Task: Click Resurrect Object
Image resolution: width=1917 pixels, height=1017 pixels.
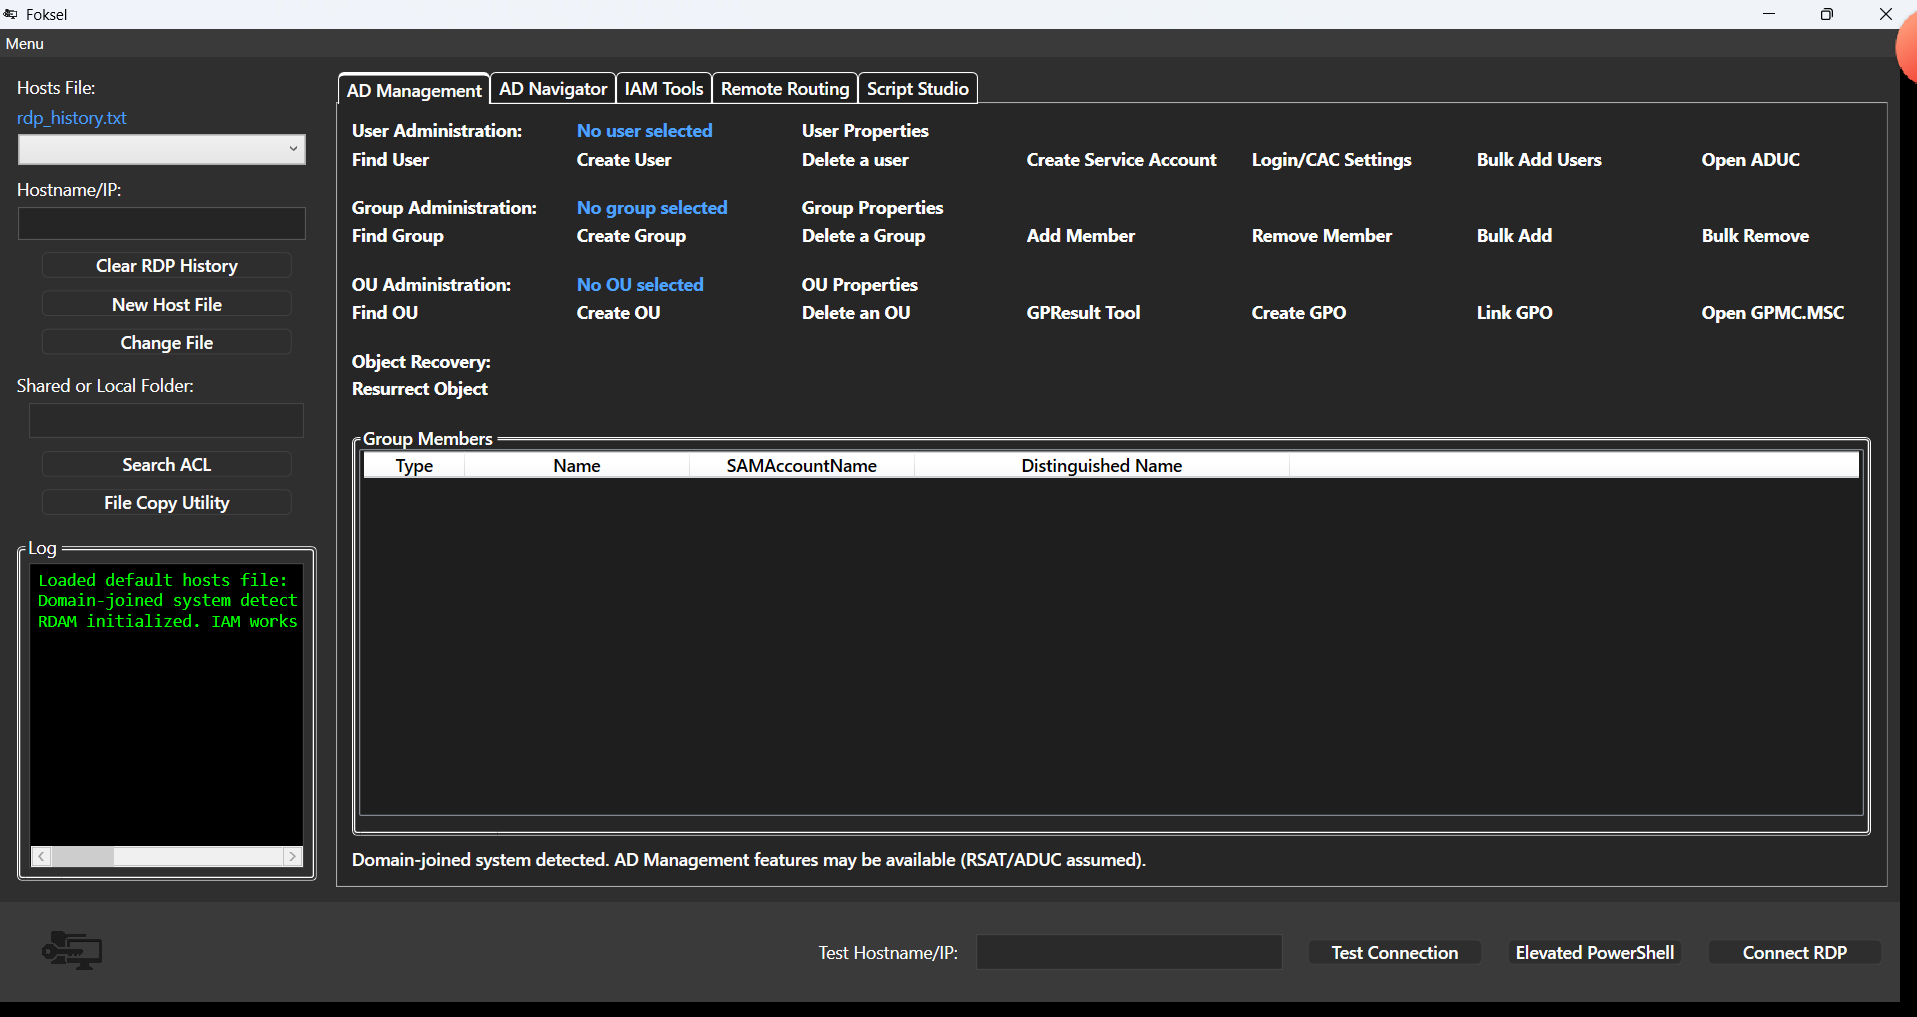Action: 420,389
